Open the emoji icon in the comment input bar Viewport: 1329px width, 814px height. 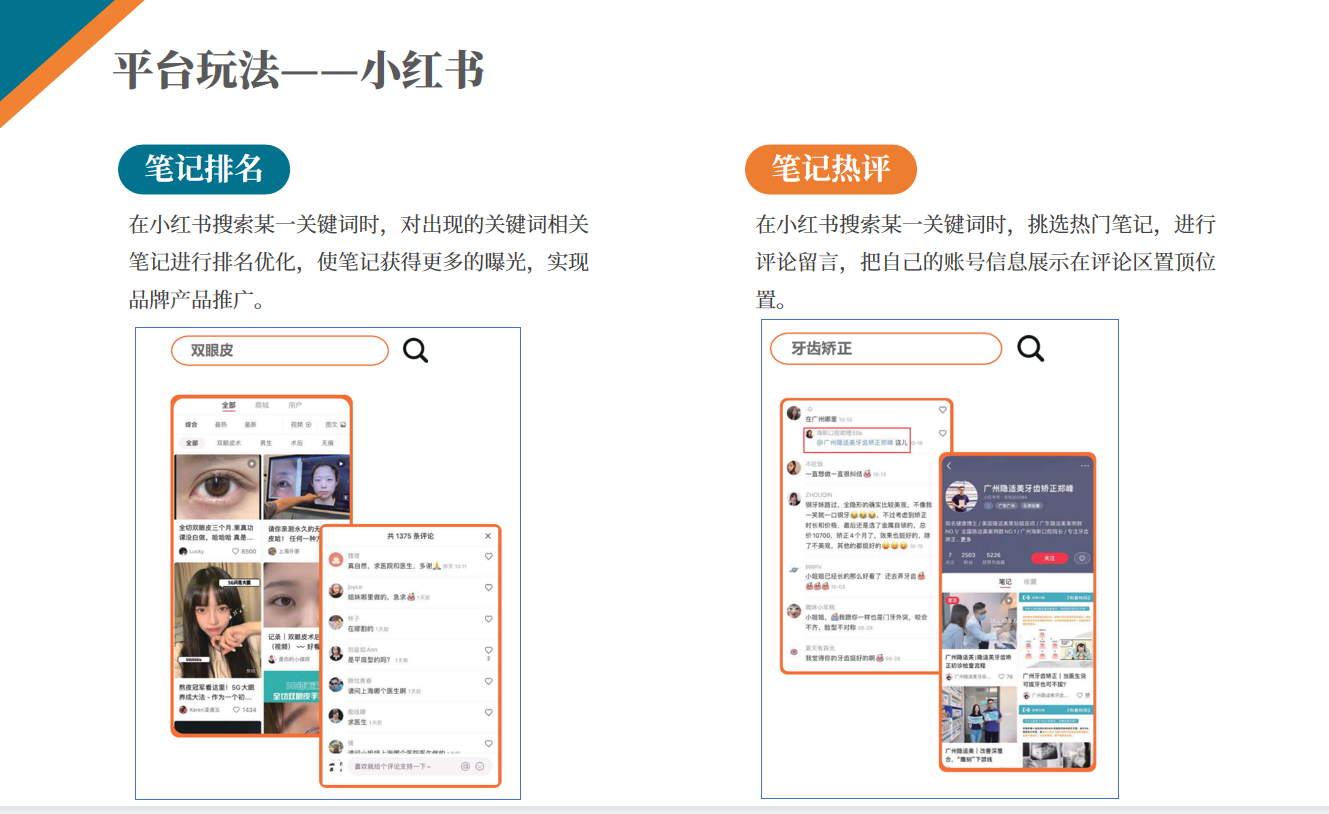pyautogui.click(x=478, y=766)
